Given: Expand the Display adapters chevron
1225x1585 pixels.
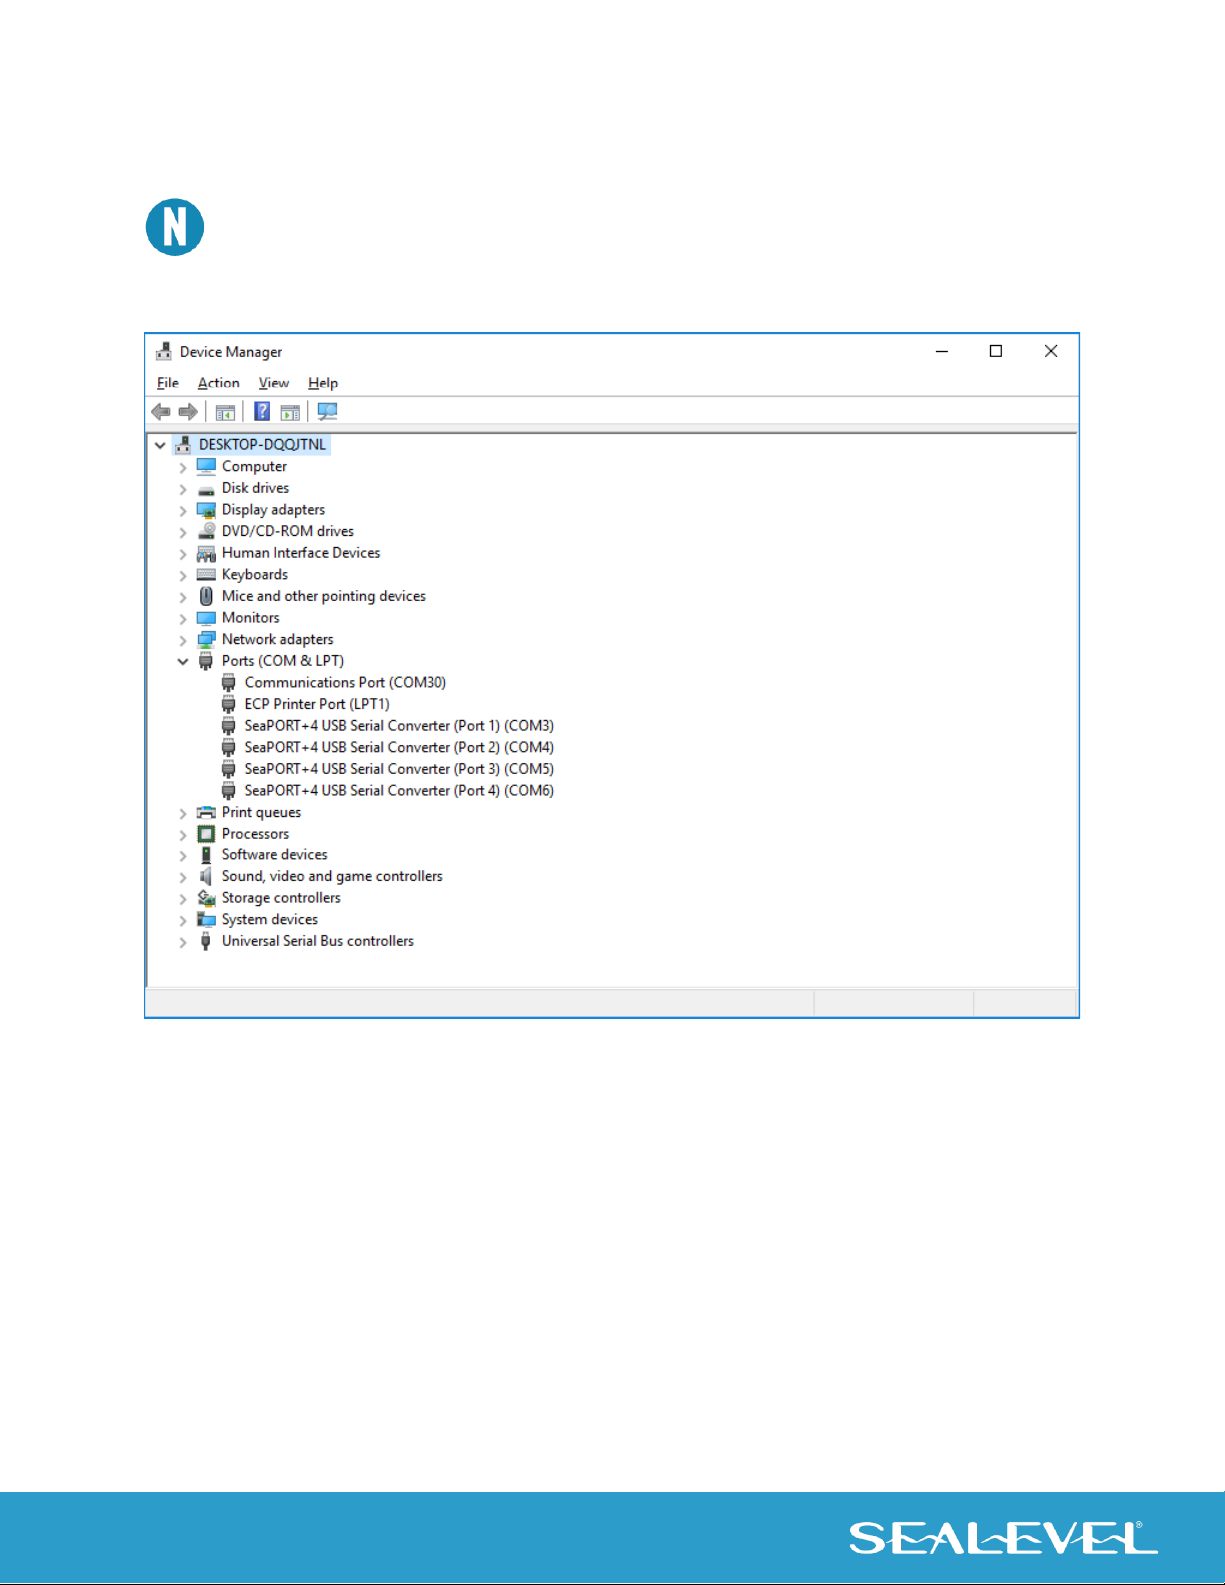Looking at the screenshot, I should tap(183, 510).
